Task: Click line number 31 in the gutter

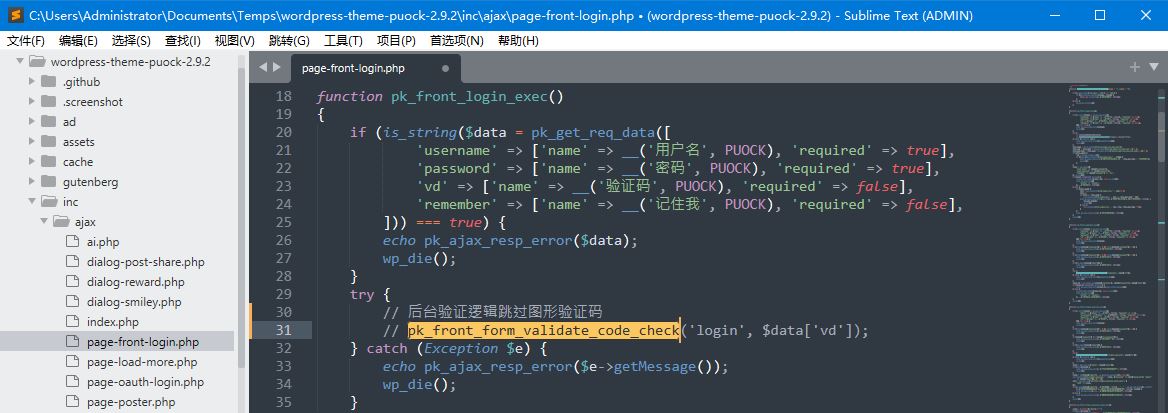Action: [x=283, y=330]
